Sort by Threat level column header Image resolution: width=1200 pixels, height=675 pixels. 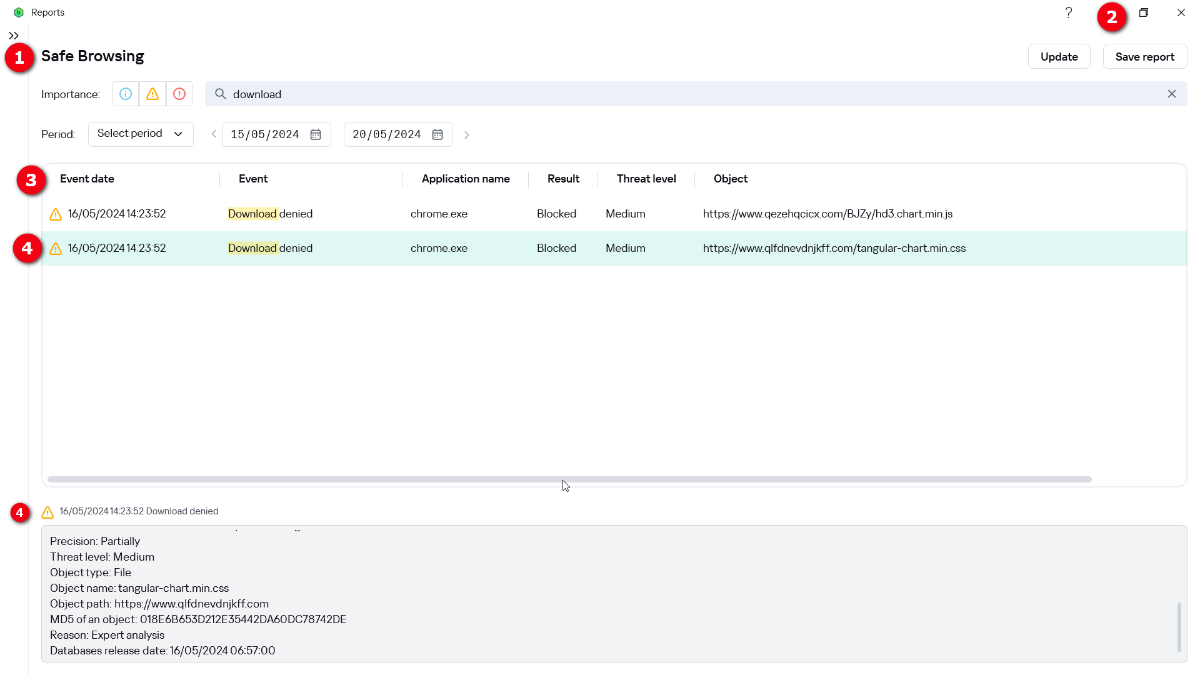646,179
